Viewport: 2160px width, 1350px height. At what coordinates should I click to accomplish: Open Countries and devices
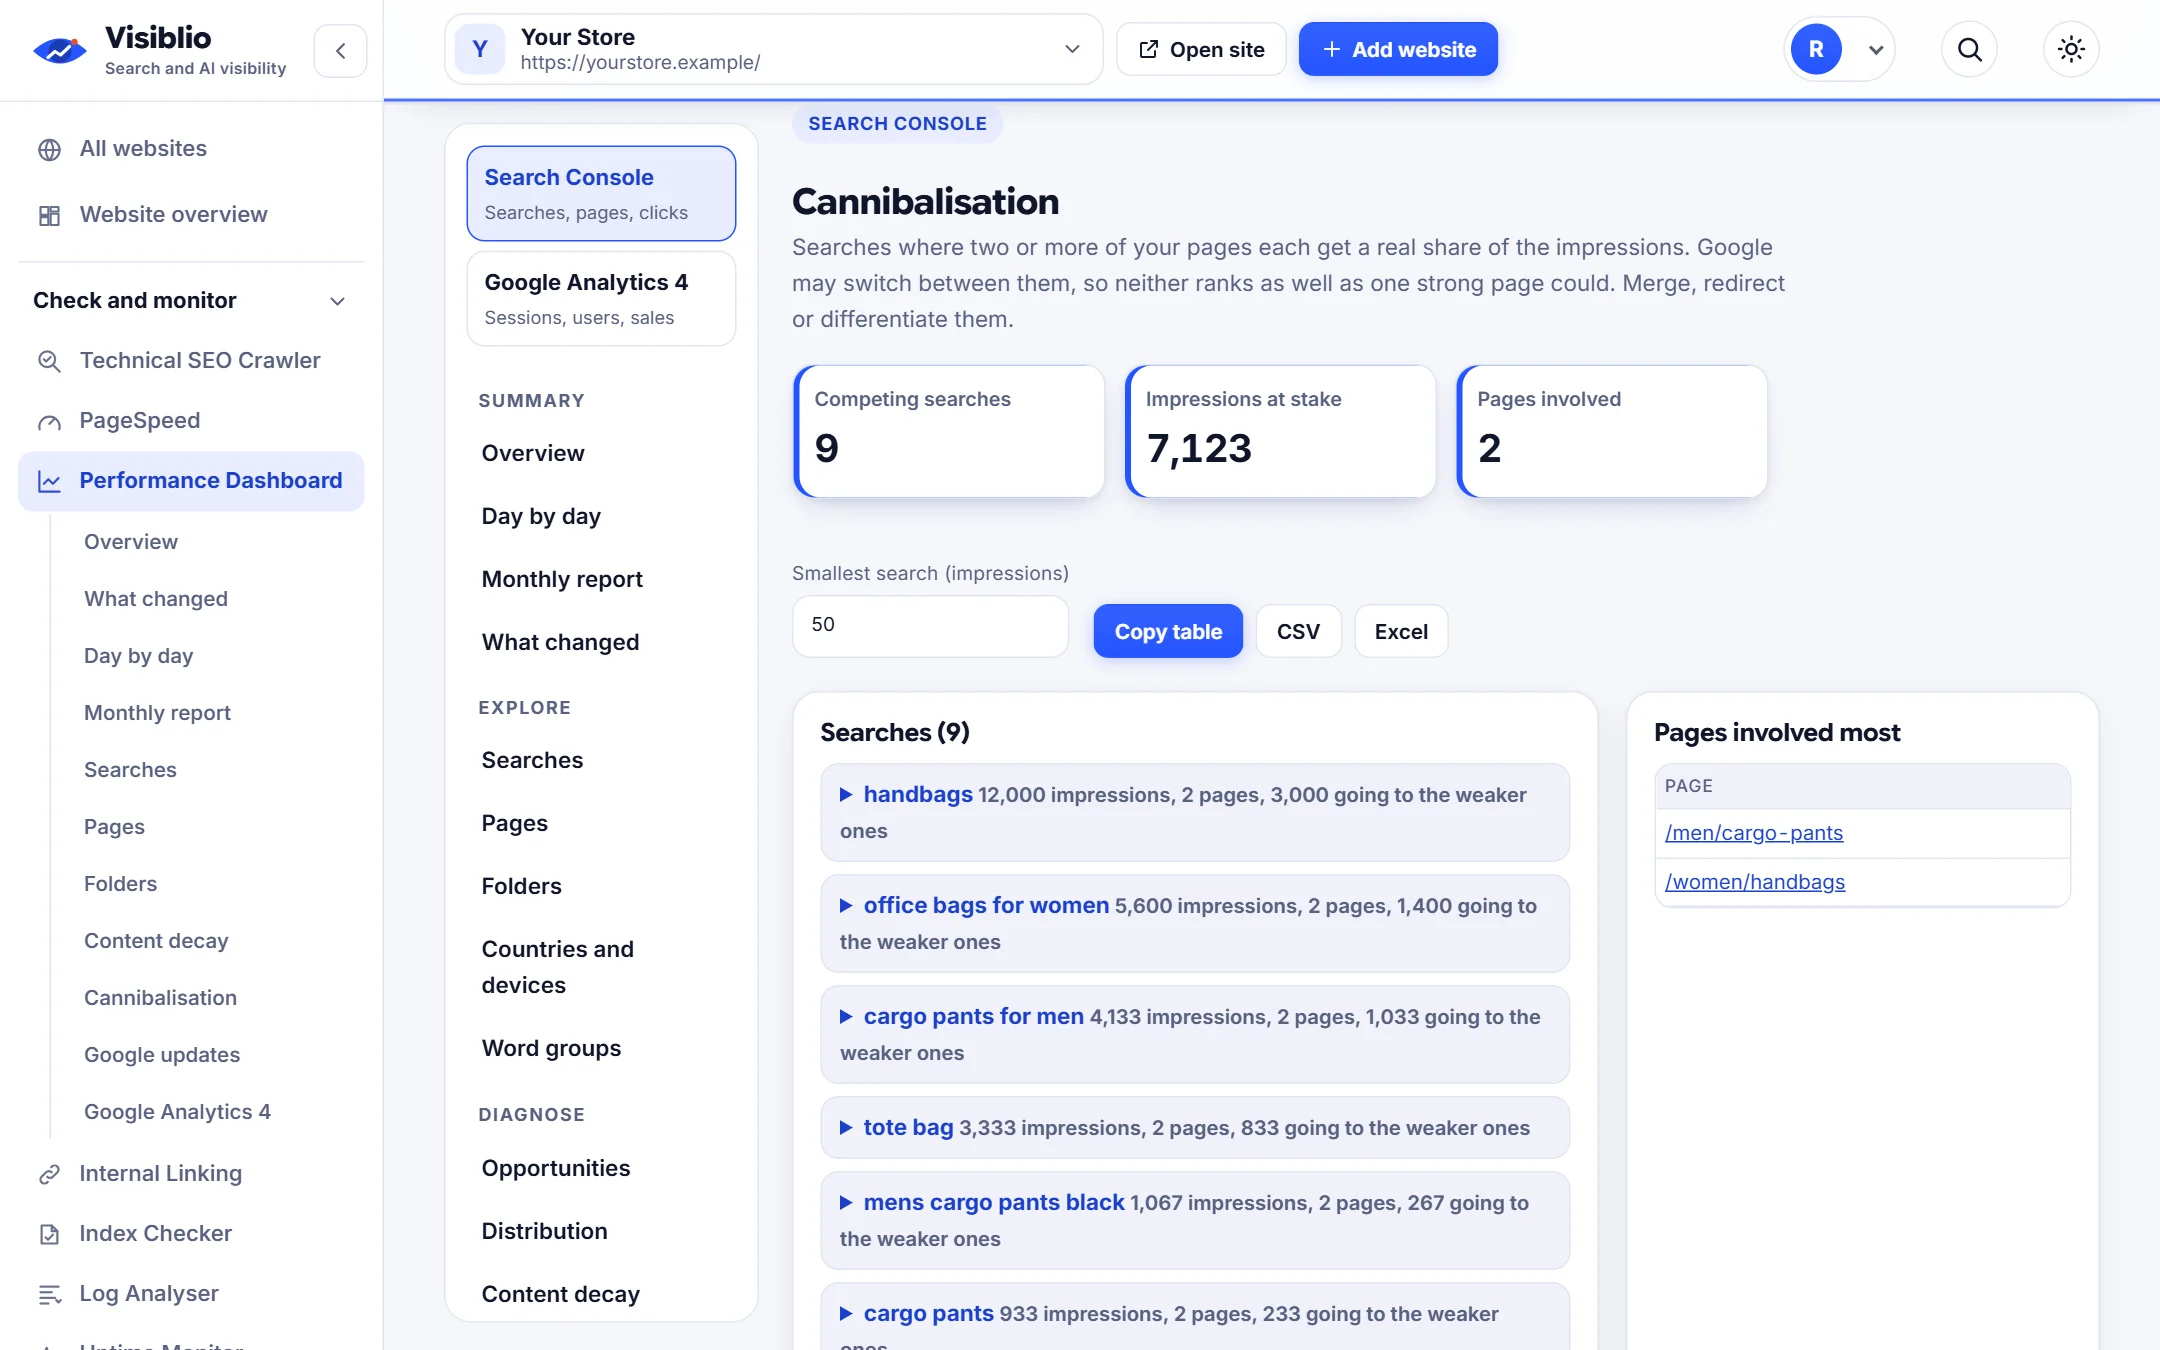[x=557, y=967]
